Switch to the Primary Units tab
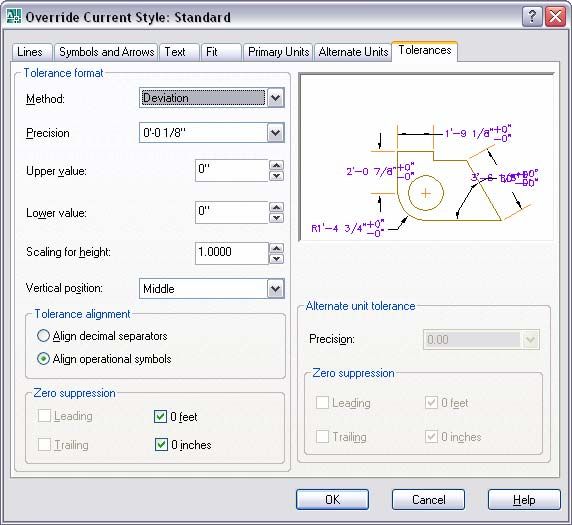572x525 pixels. pyautogui.click(x=278, y=52)
